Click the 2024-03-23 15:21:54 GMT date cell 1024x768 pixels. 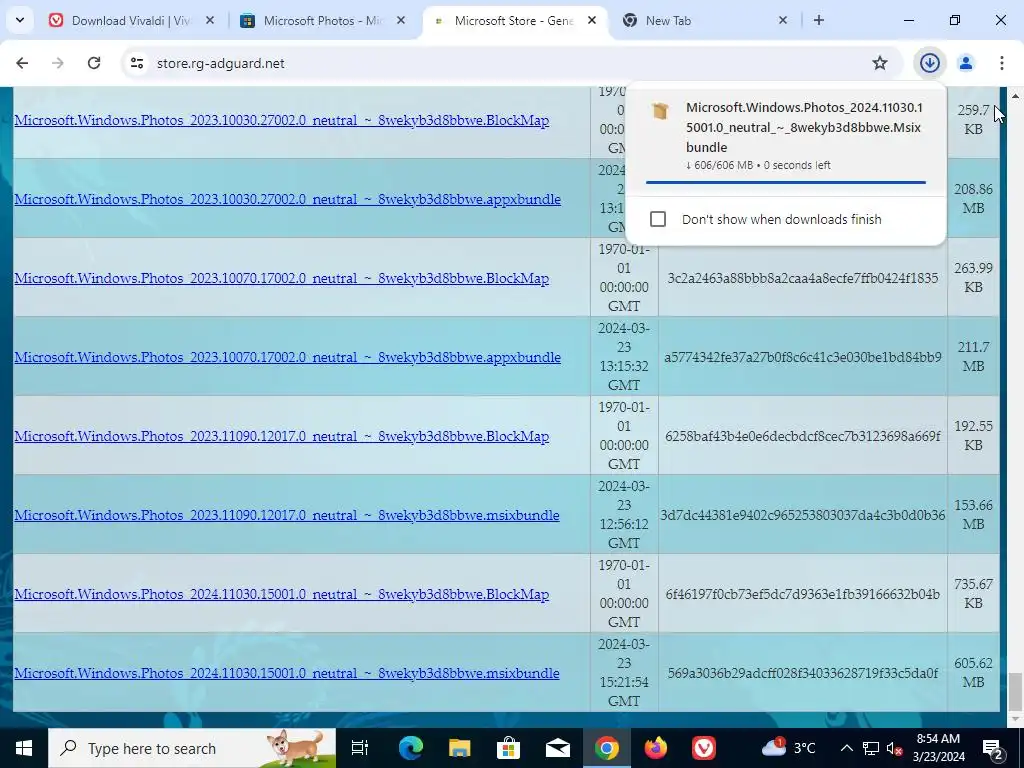pyautogui.click(x=624, y=673)
